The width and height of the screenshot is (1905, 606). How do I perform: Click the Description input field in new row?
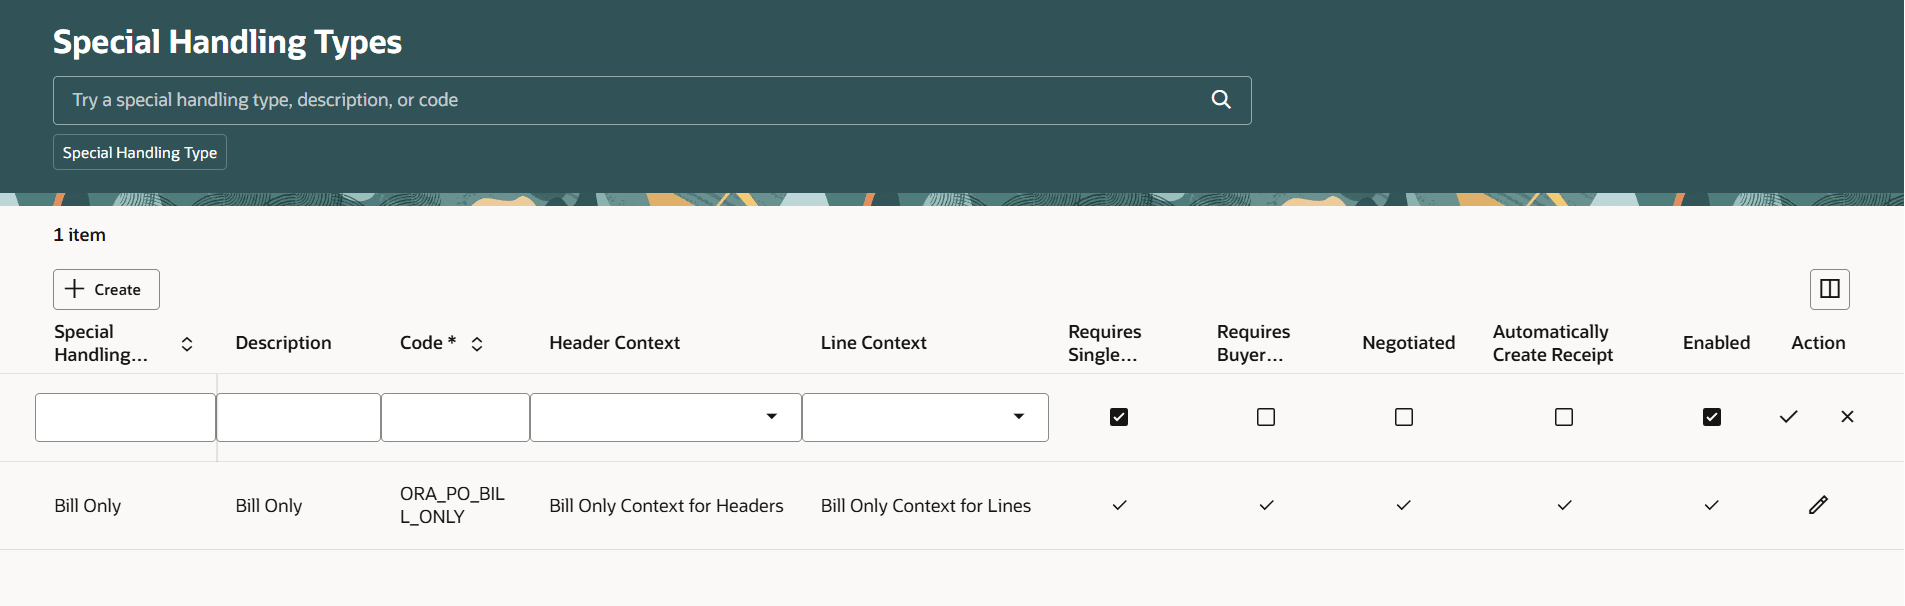(298, 417)
